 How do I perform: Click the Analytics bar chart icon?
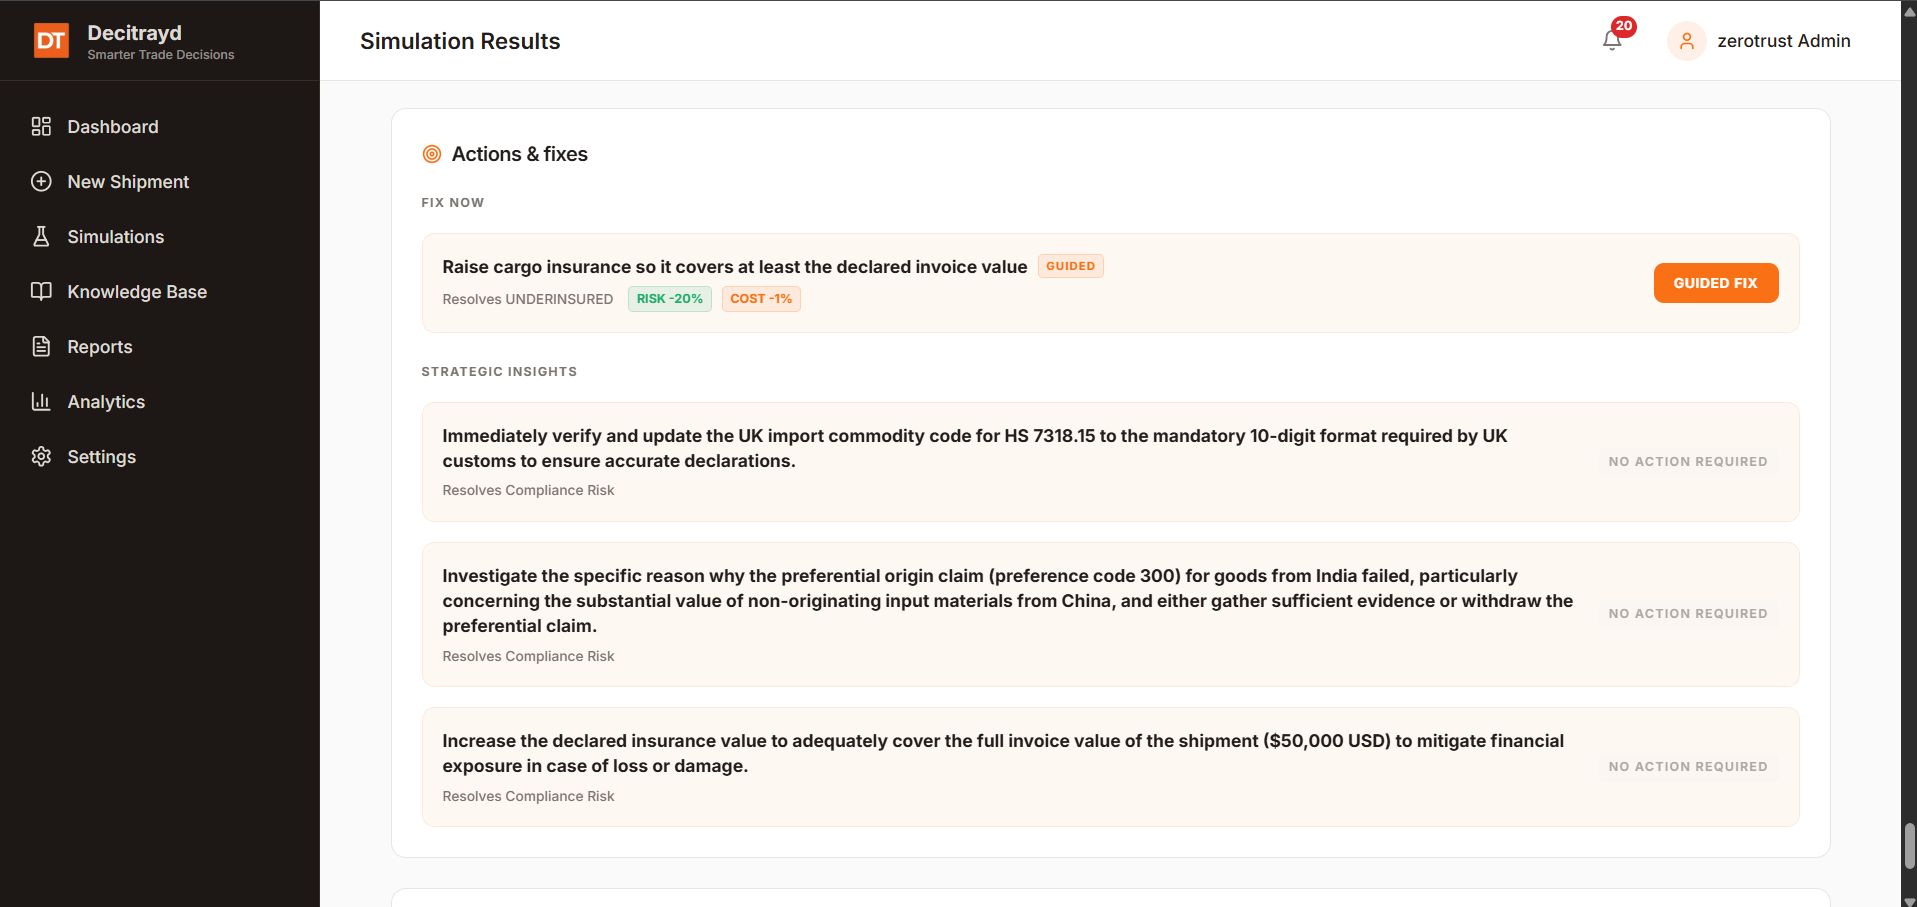click(x=41, y=401)
